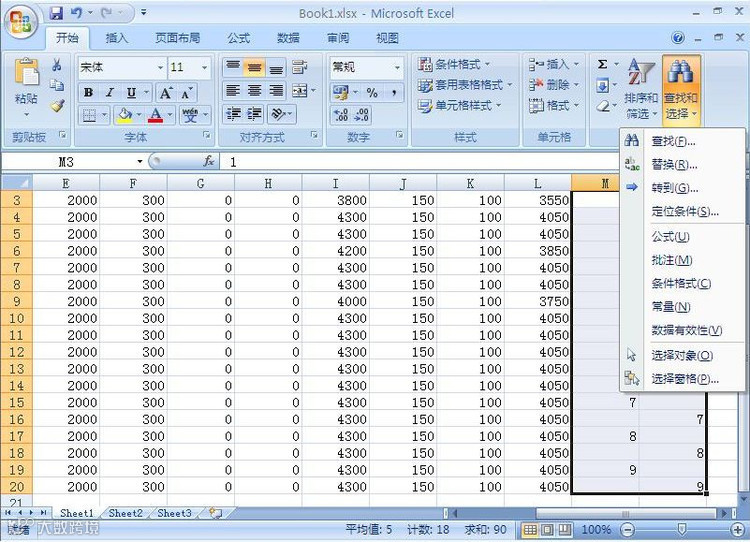Toggle underline formatting
Viewport: 750px width, 542px height.
click(131, 92)
